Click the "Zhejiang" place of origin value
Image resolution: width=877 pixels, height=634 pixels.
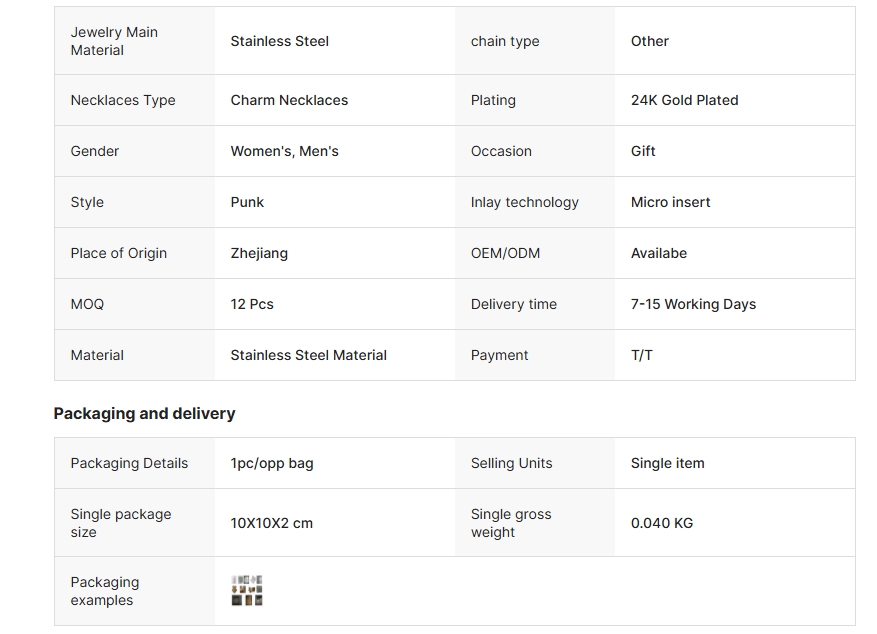pyautogui.click(x=259, y=253)
